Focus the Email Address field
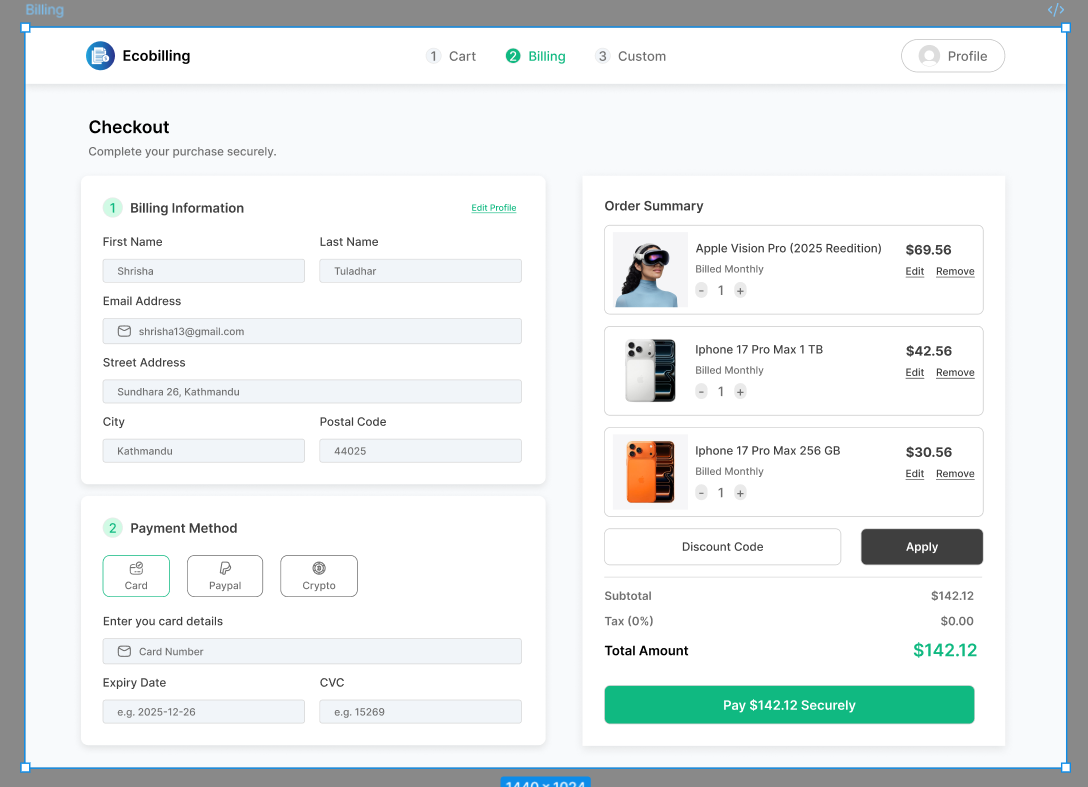 (x=312, y=331)
